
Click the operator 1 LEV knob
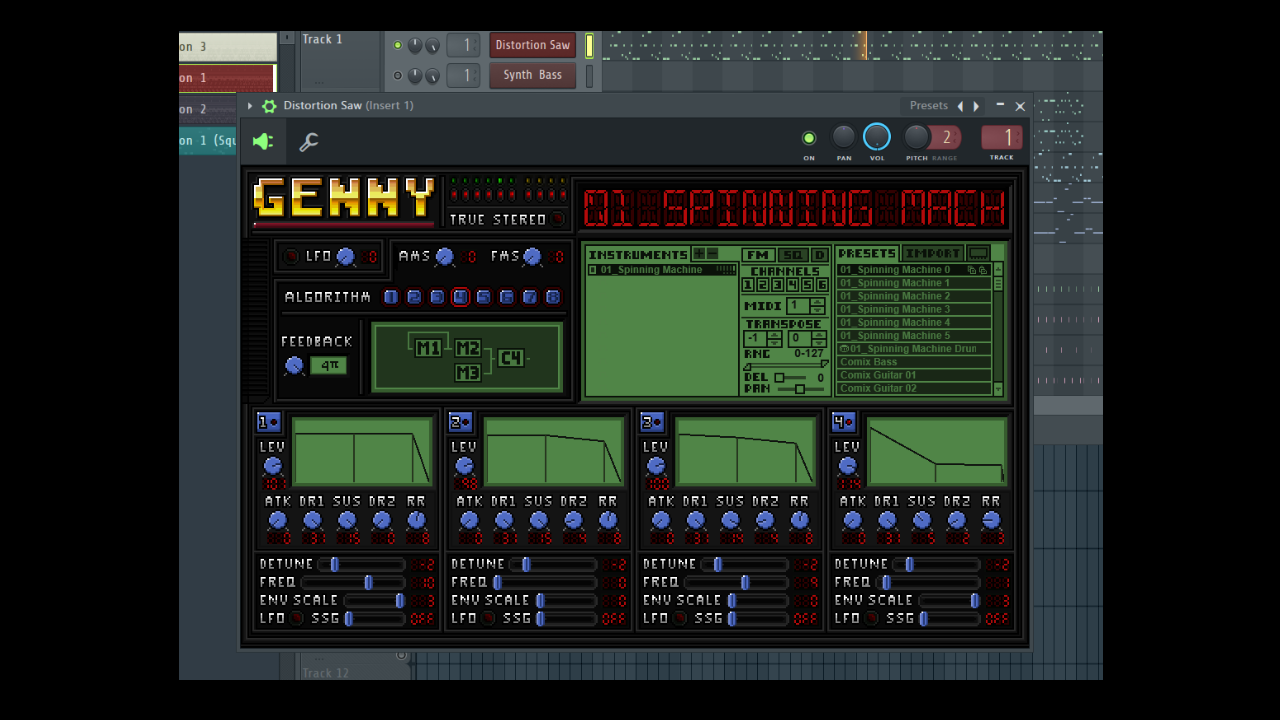click(272, 466)
